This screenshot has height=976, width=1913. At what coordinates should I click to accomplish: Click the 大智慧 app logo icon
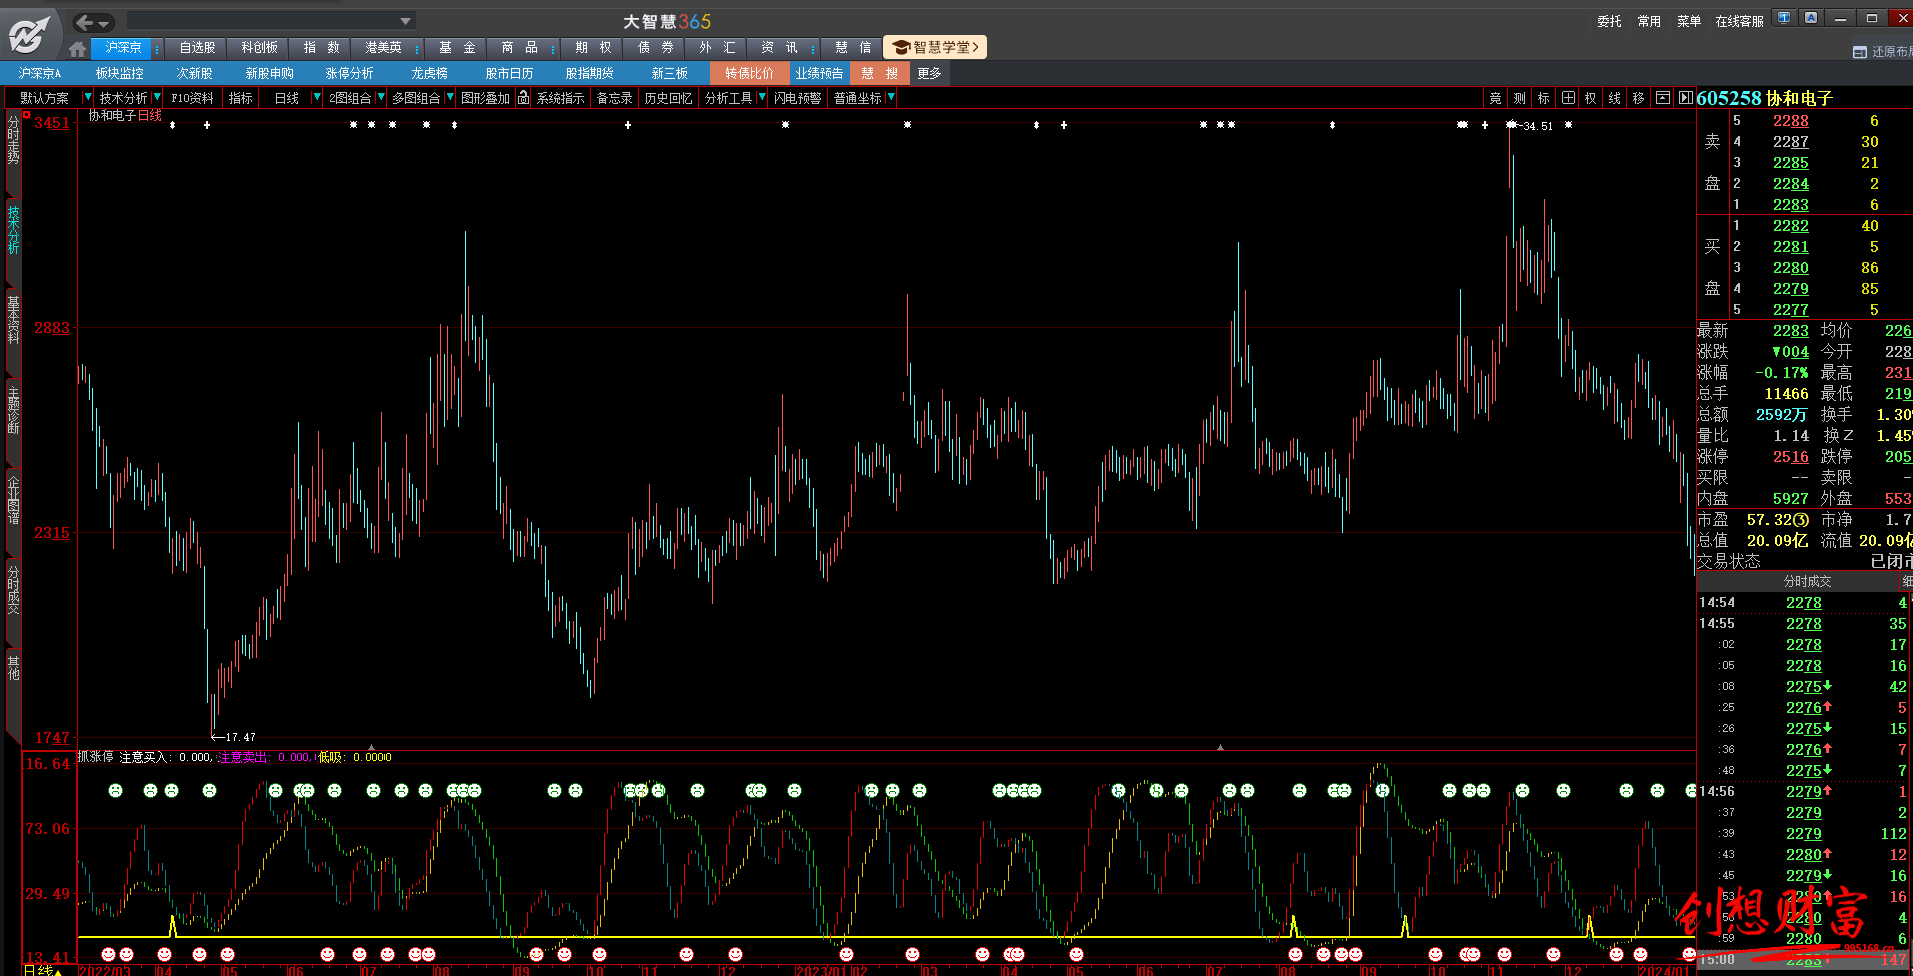(30, 35)
